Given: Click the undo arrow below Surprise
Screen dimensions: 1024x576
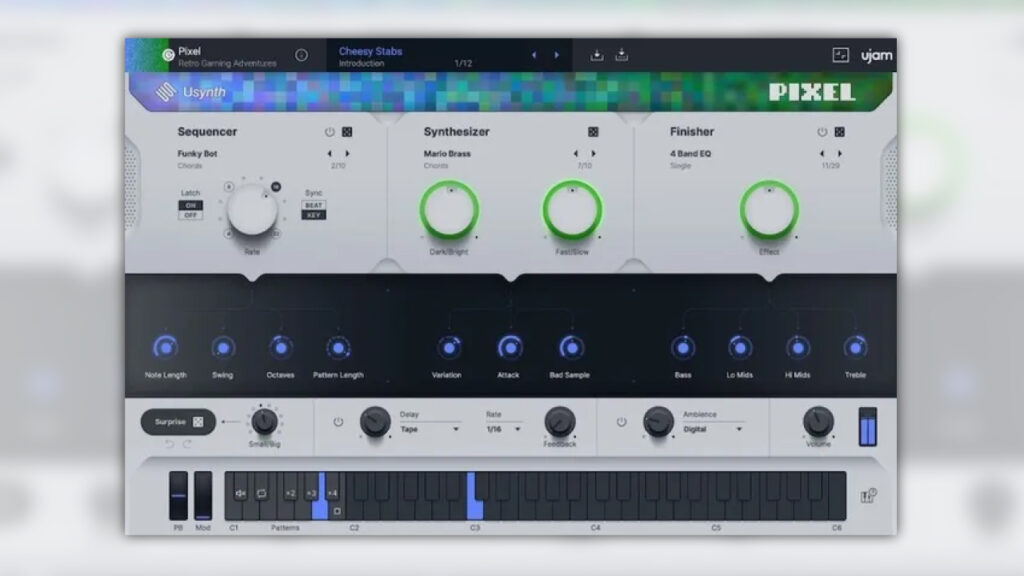Looking at the screenshot, I should 168,443.
